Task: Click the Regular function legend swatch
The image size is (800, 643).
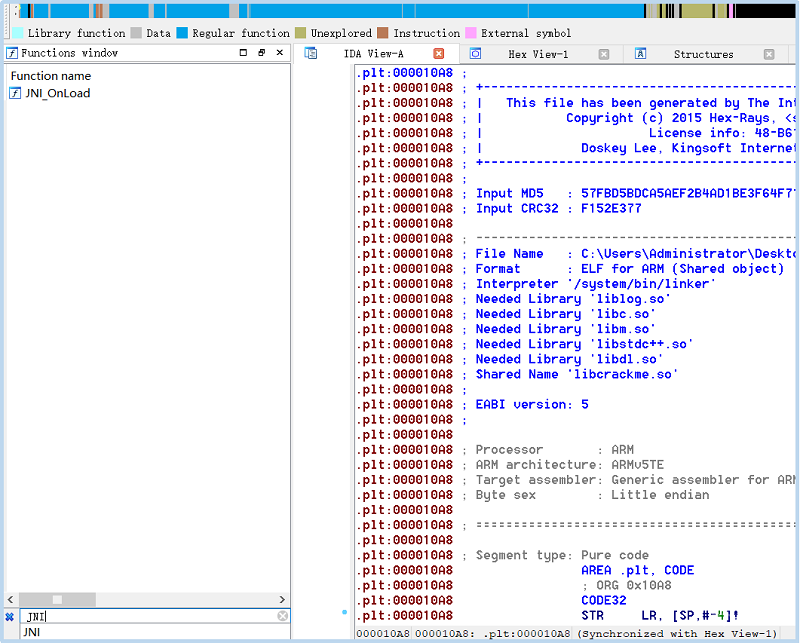Action: pyautogui.click(x=182, y=33)
